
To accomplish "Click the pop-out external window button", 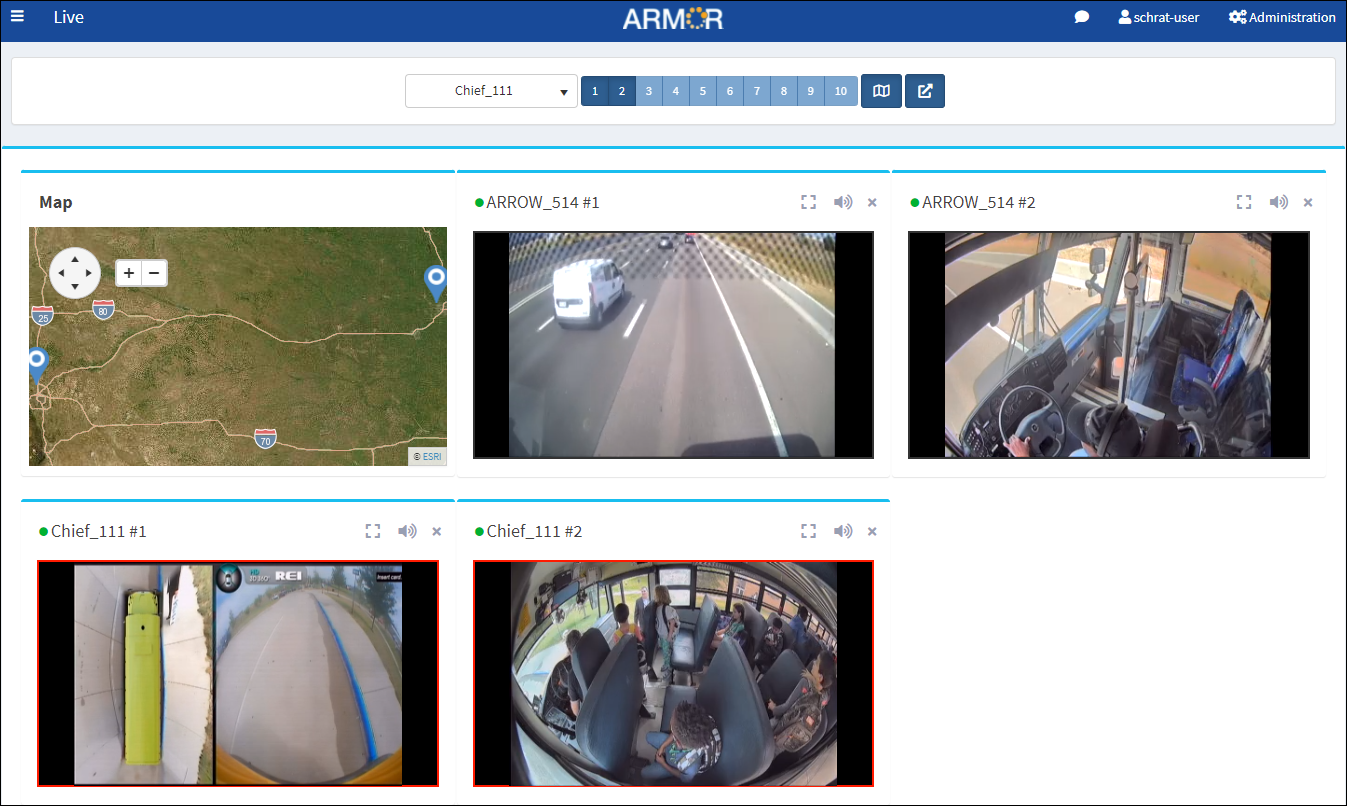I will 925,91.
